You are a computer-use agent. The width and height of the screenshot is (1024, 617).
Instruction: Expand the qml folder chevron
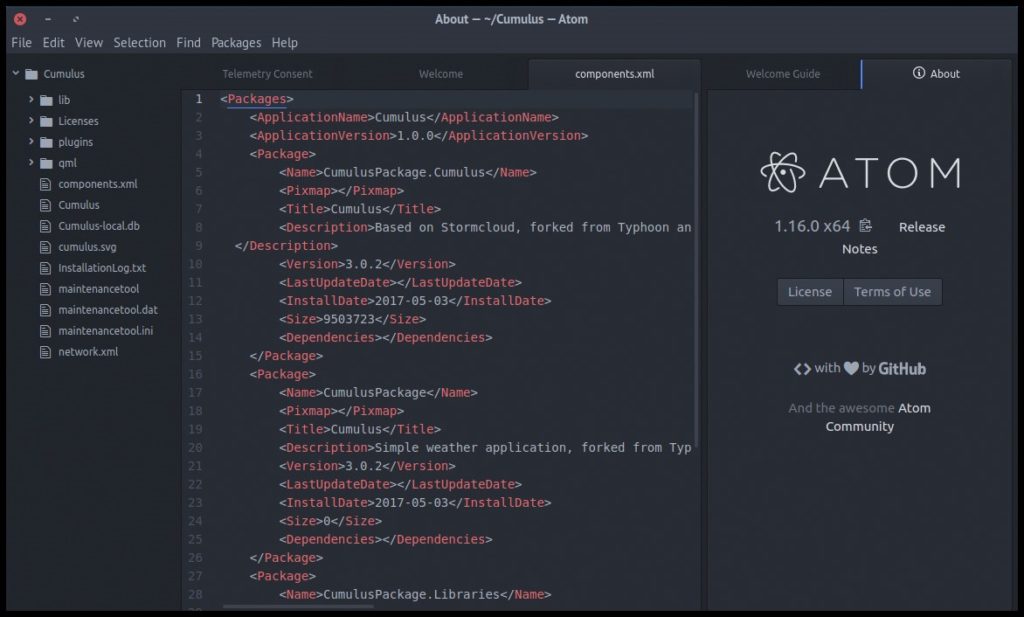(31, 162)
